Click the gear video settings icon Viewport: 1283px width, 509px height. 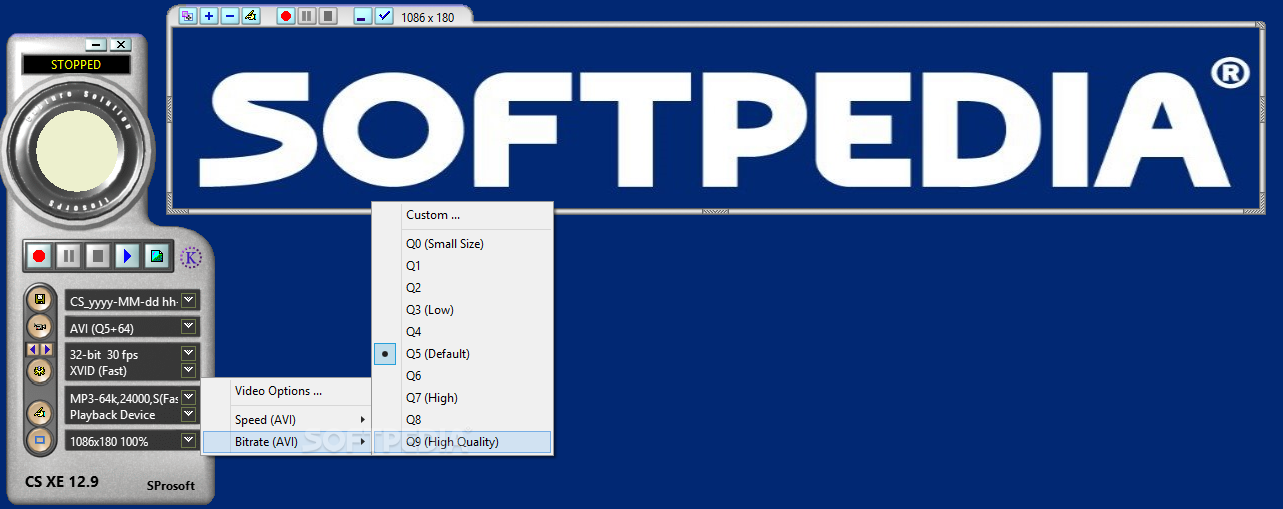pos(40,371)
